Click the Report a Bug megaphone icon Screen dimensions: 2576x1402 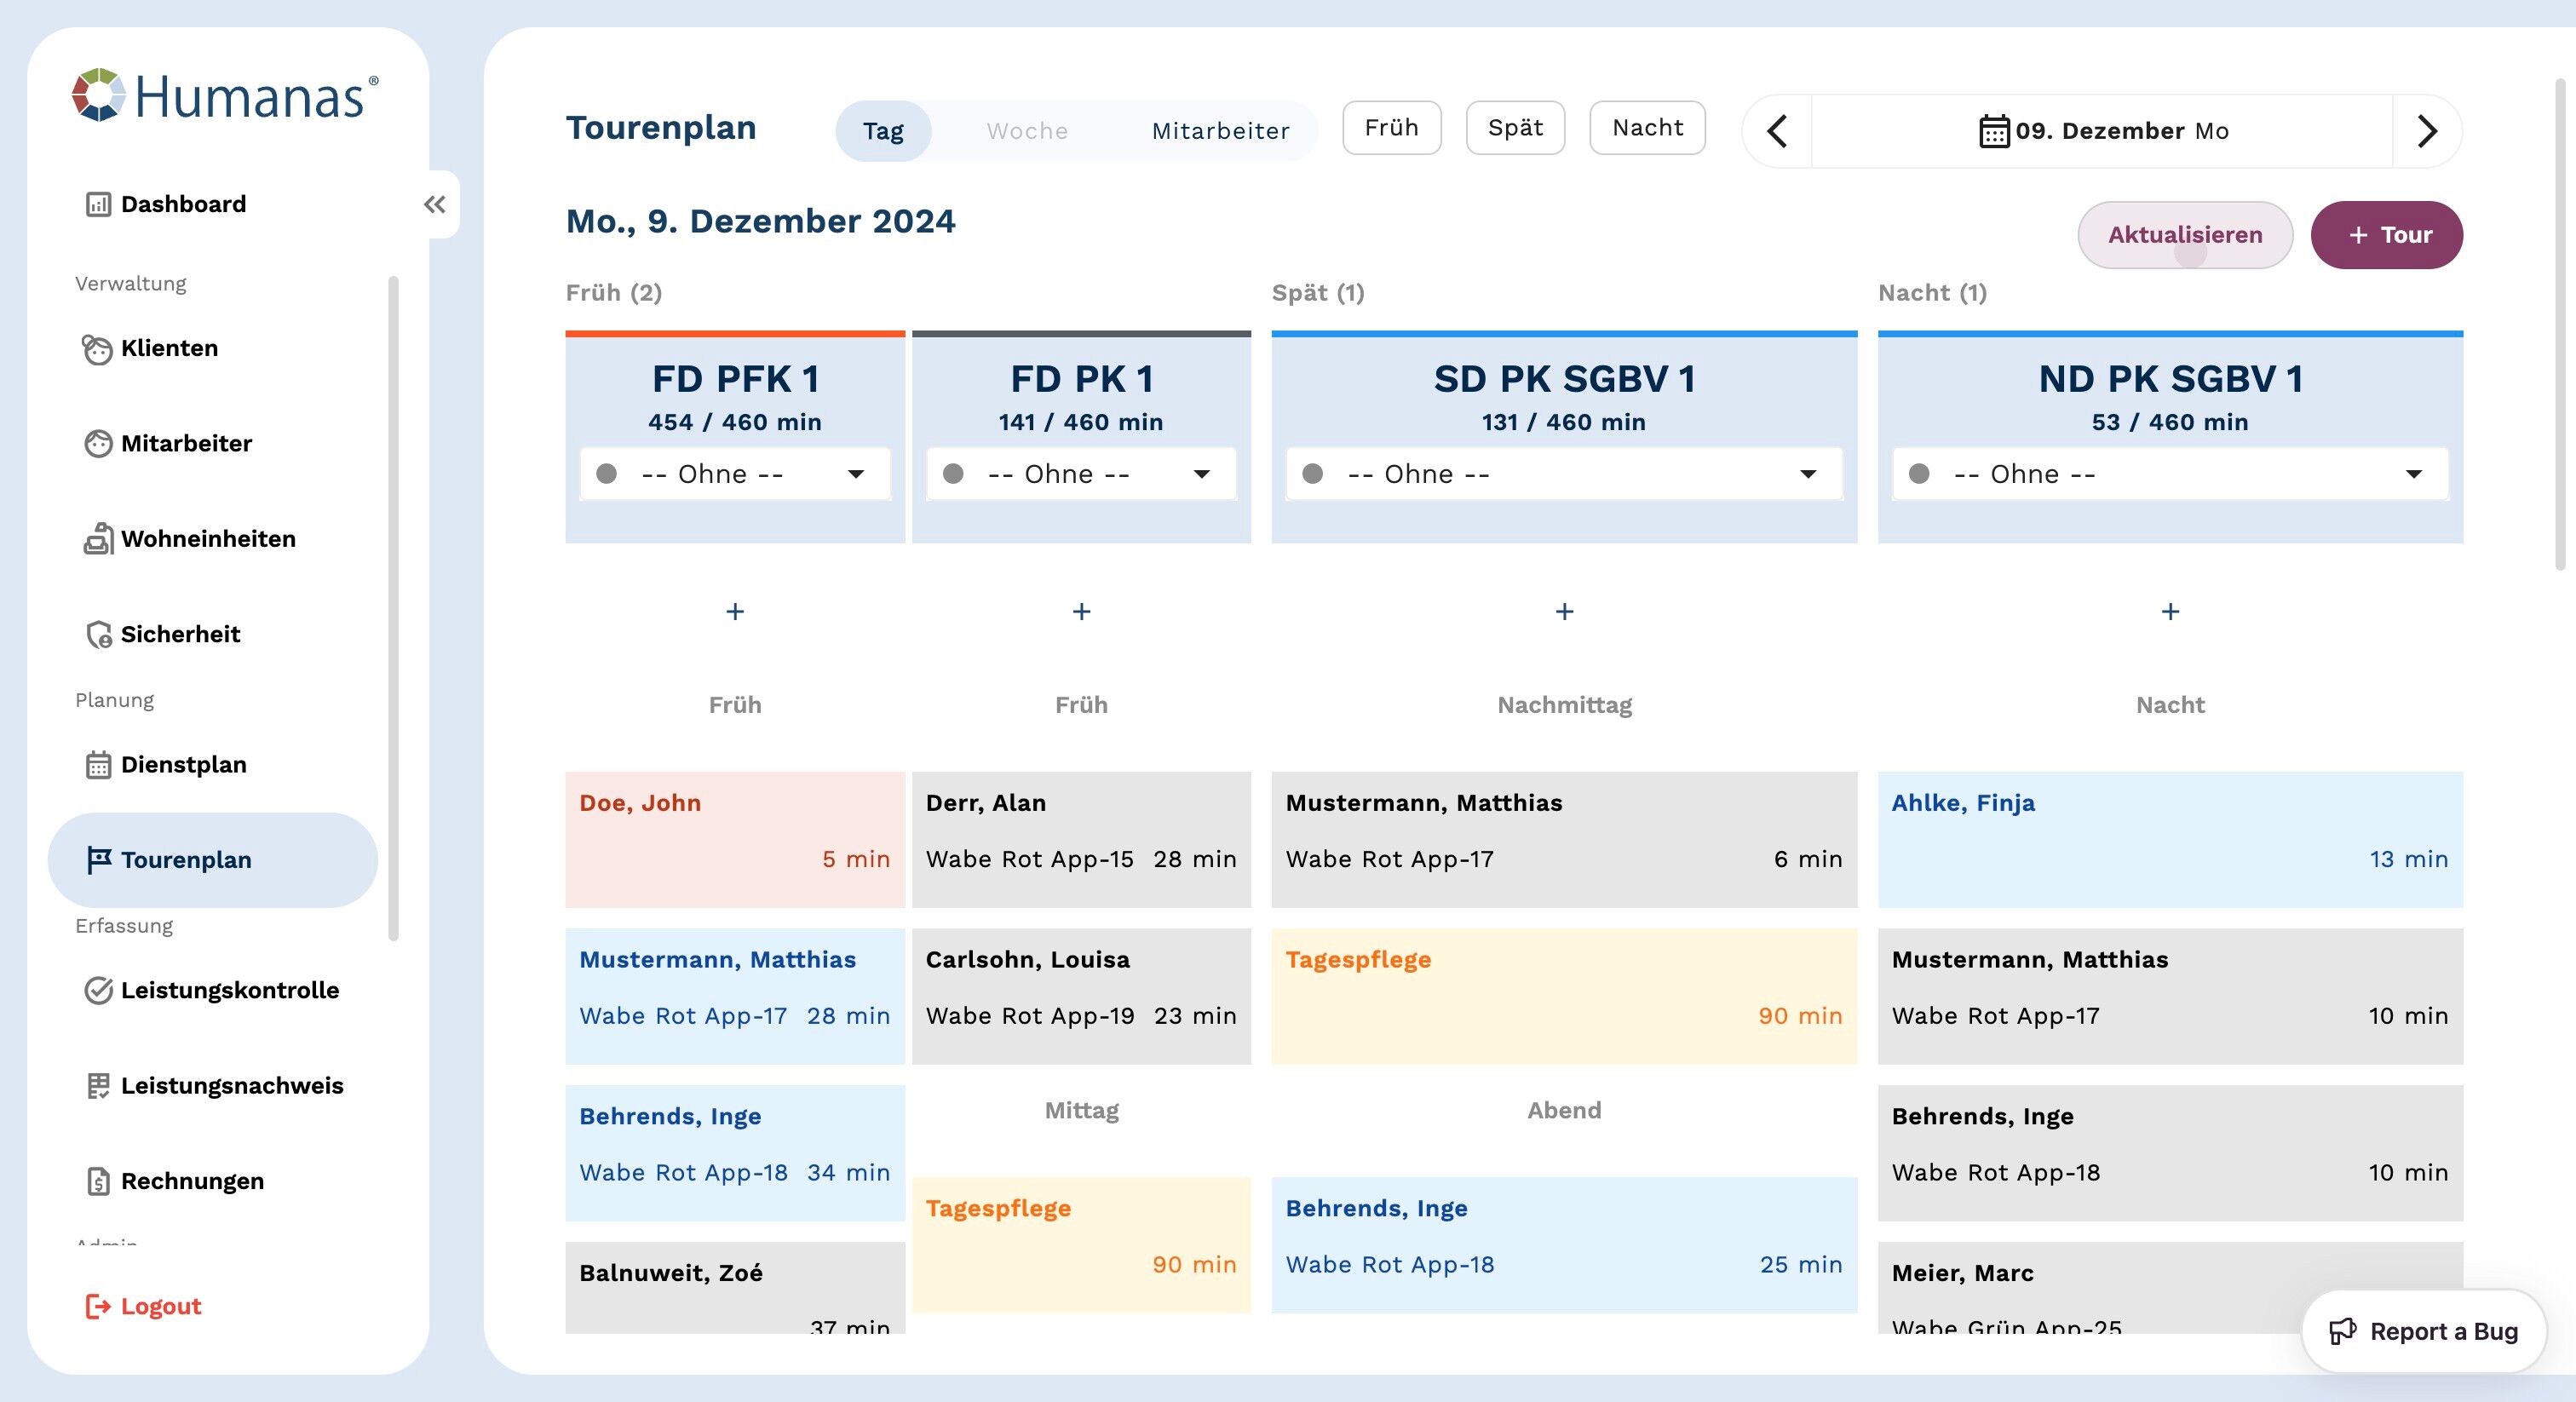click(x=2342, y=1331)
